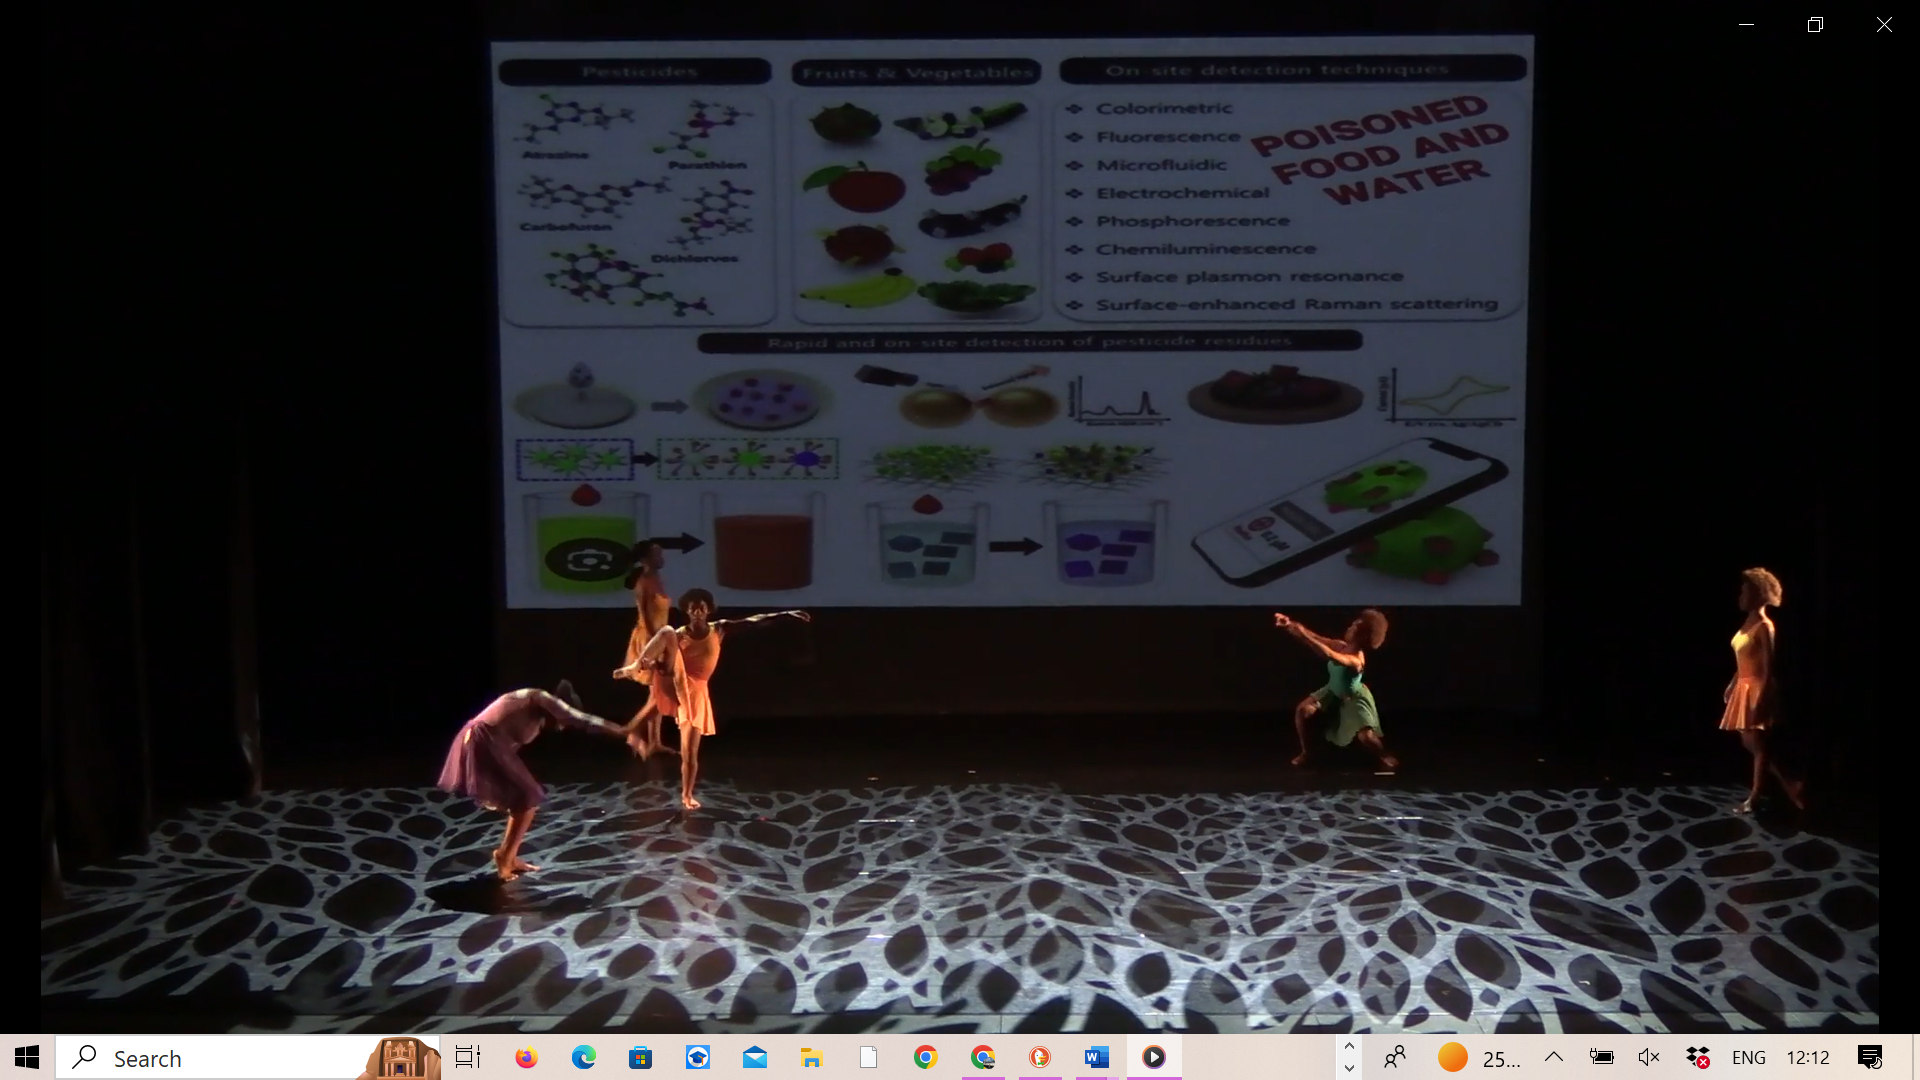
Task: Click the Google Lens overlay on video
Action: [x=589, y=560]
